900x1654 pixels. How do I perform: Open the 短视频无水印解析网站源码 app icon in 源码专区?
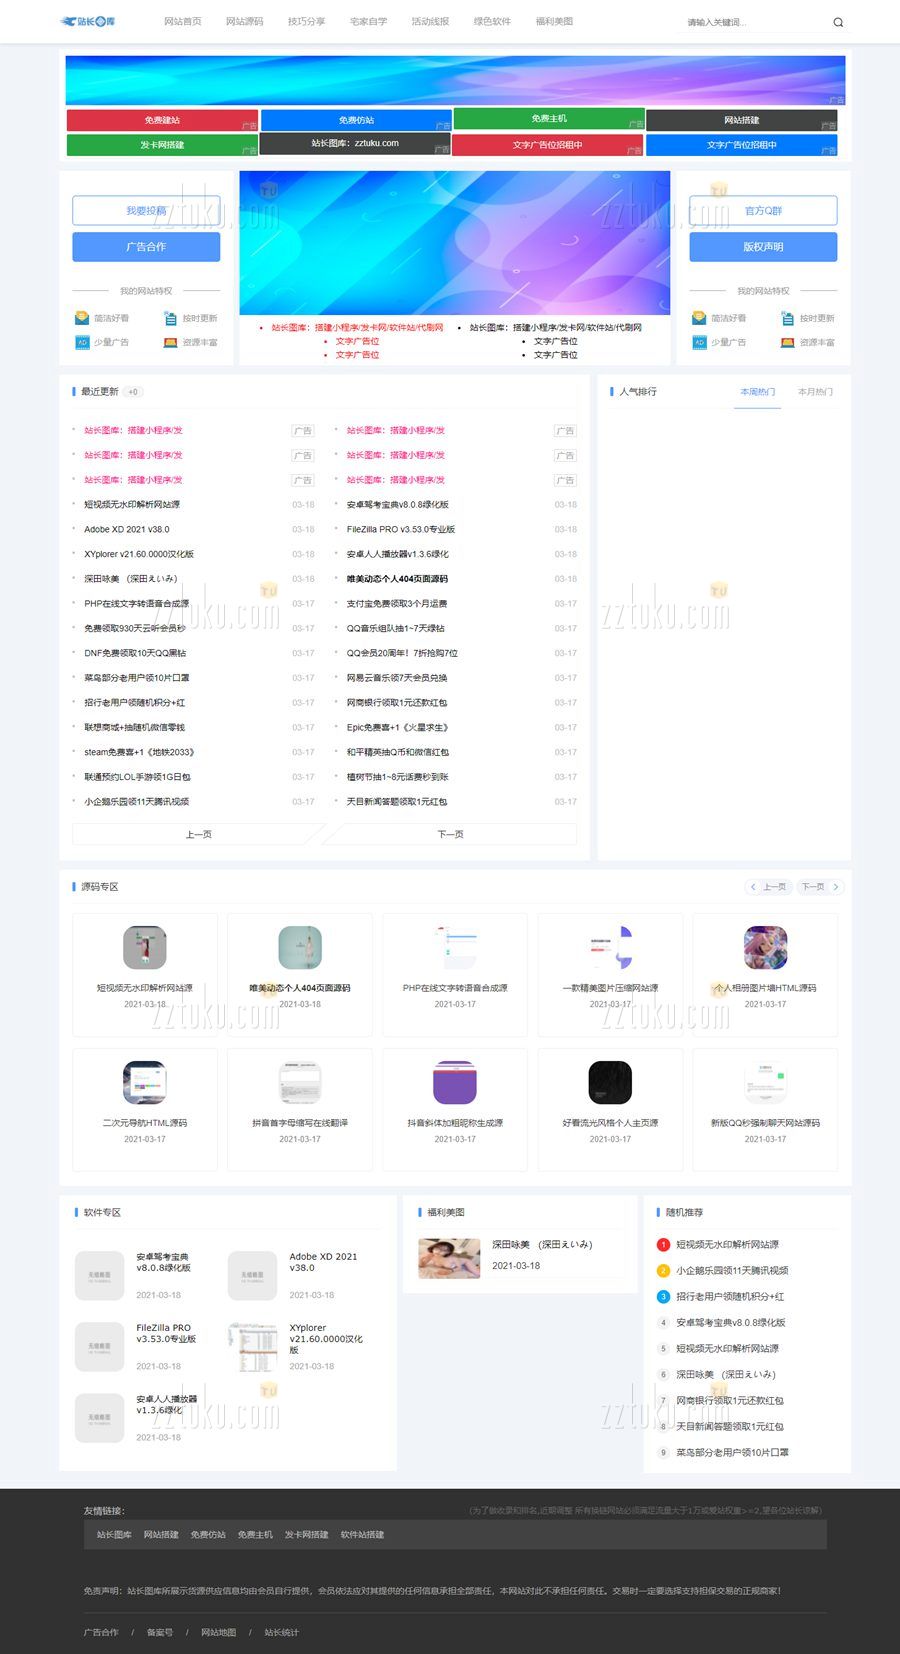(145, 947)
